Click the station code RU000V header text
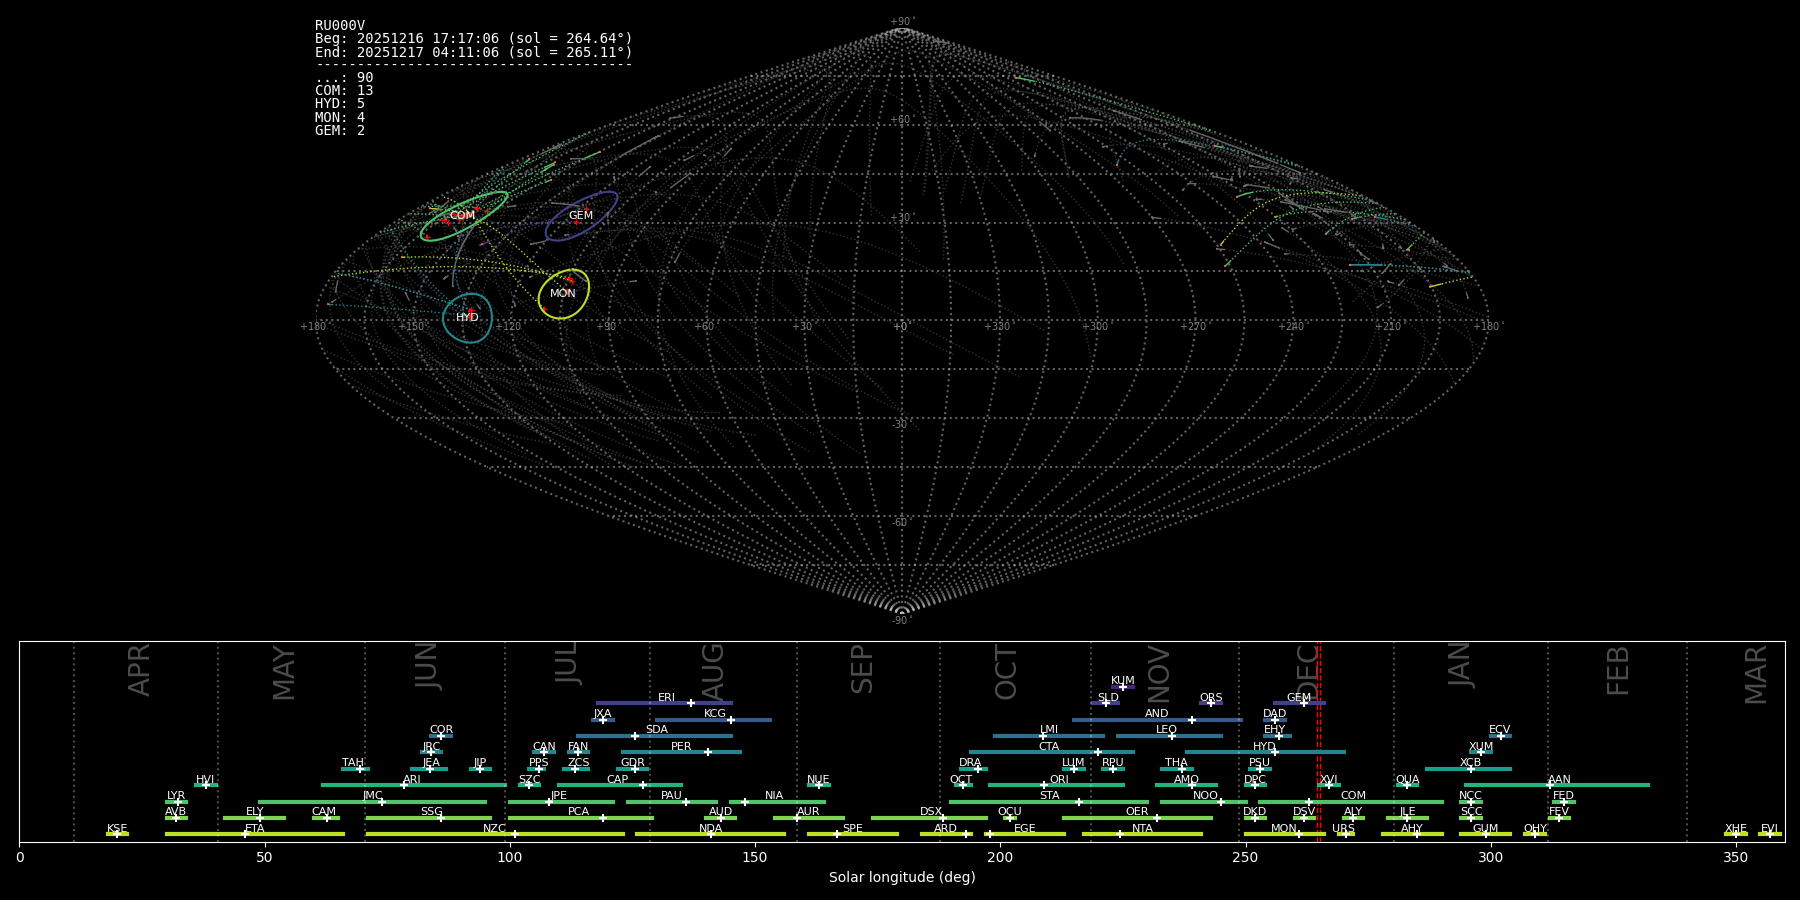 (x=340, y=26)
